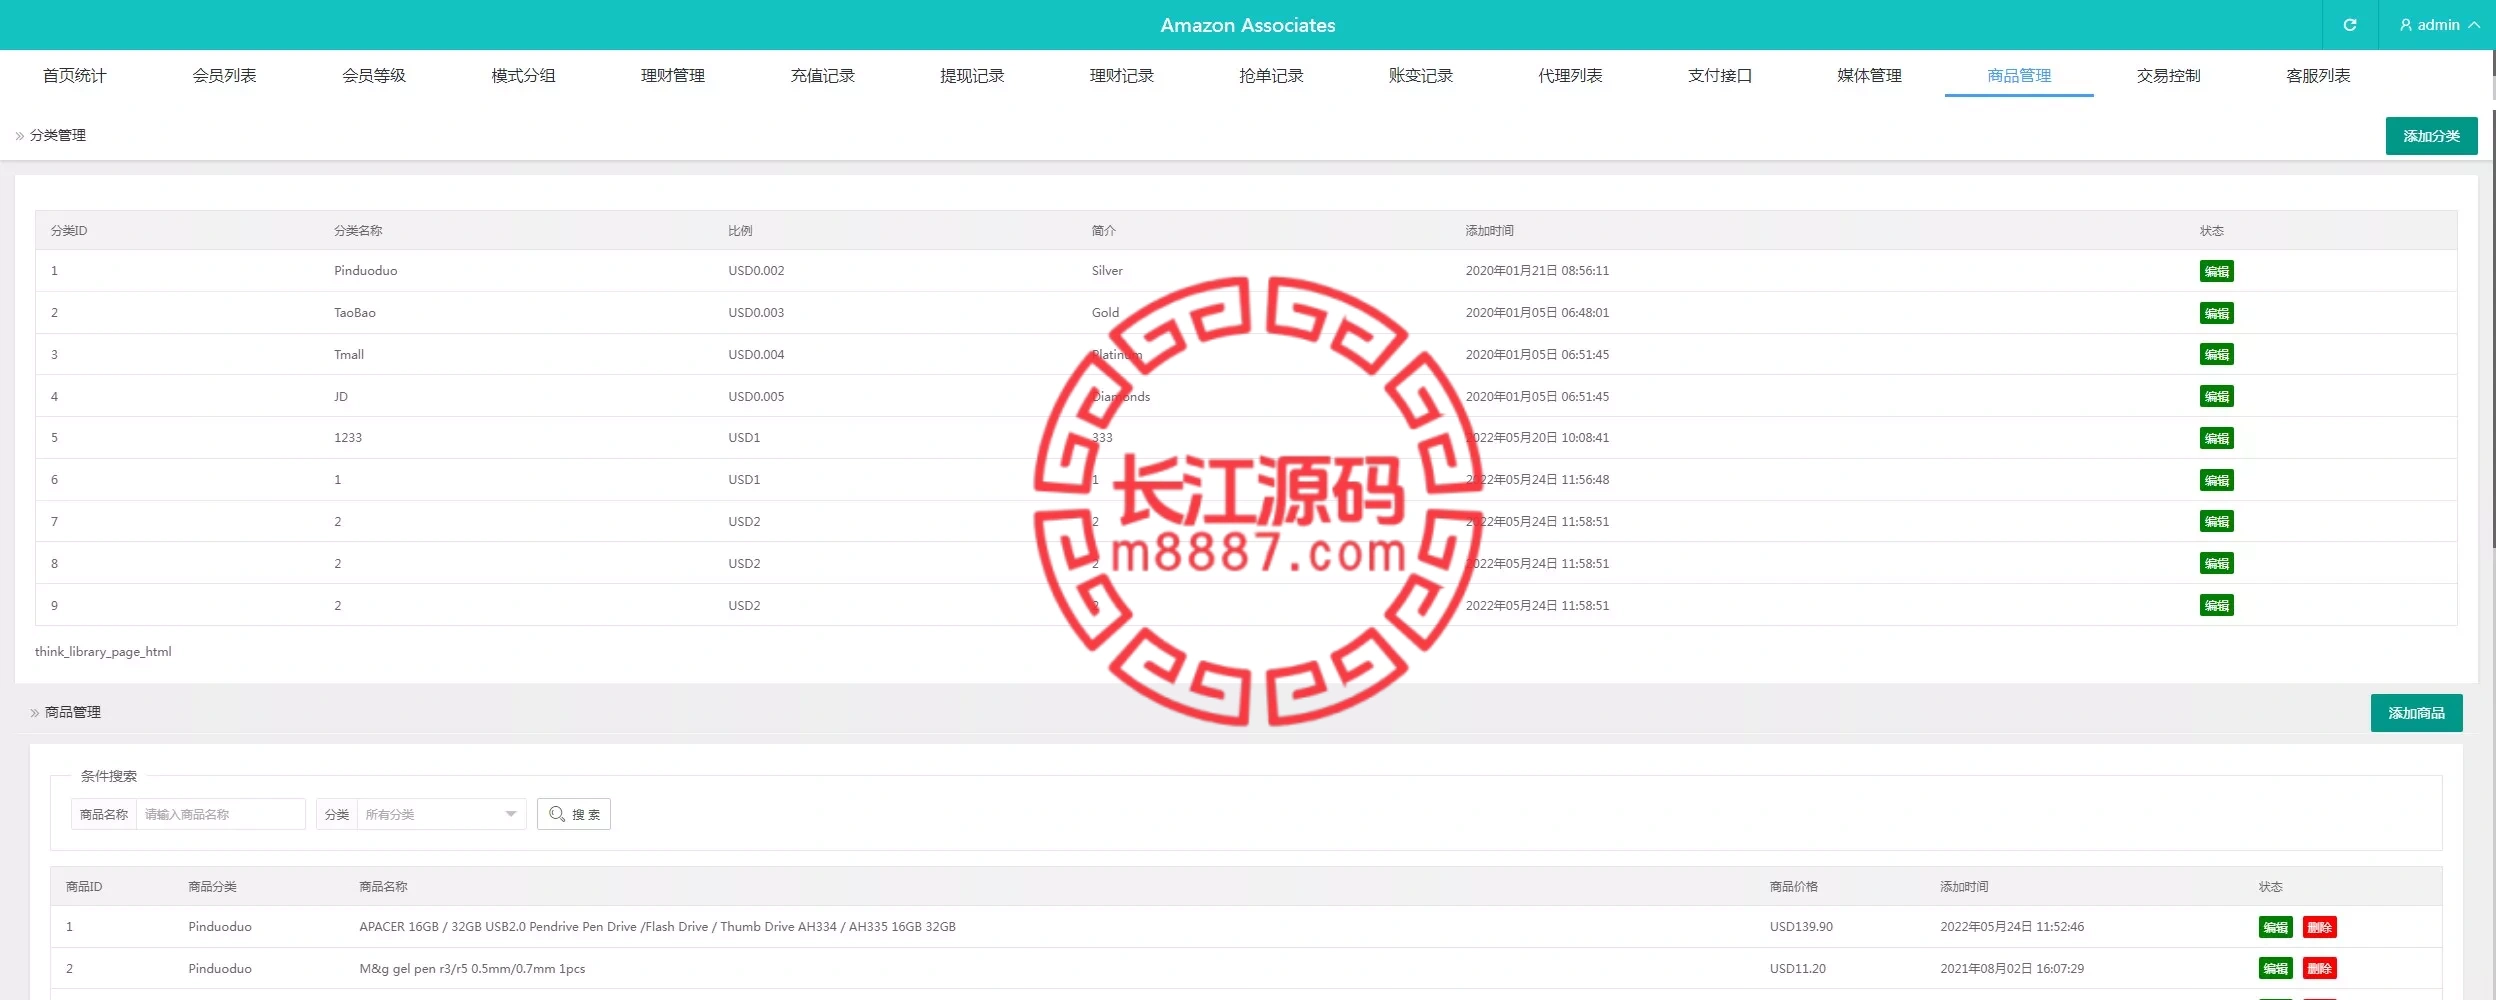Edit the Tmall category row
The image size is (2496, 1000).
pyautogui.click(x=2216, y=354)
